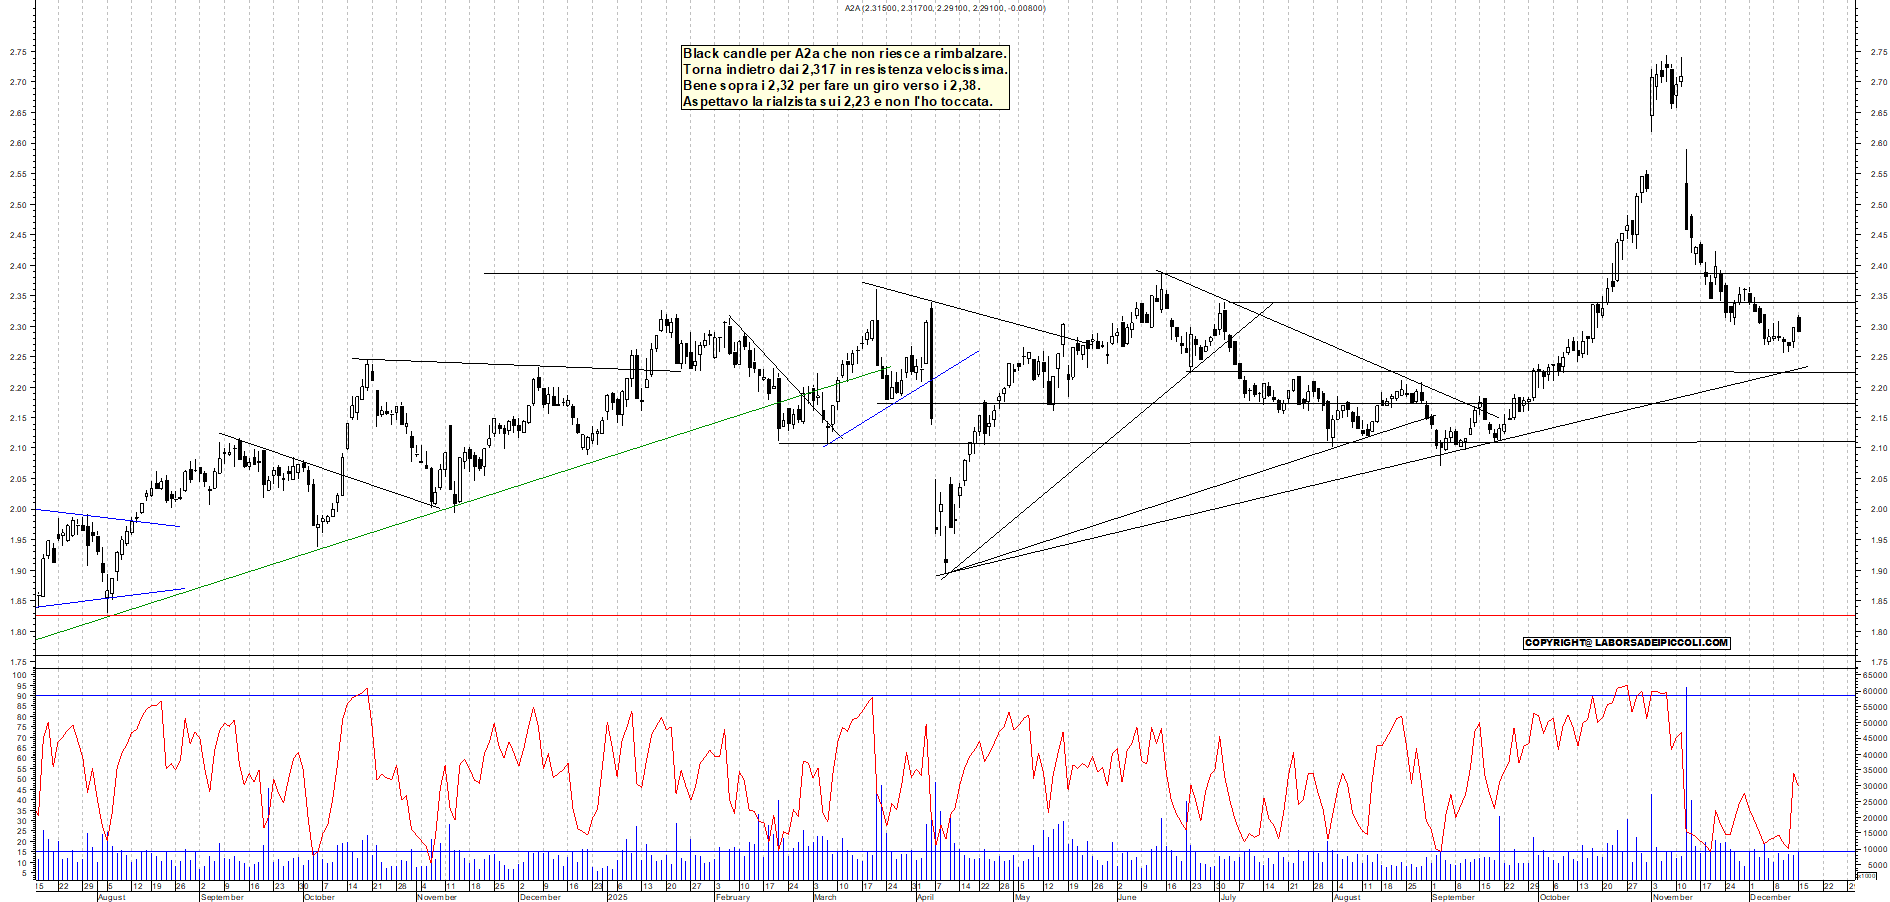1890x902 pixels.
Task: Click the 100 oscillator label on left scale
Action: point(19,675)
